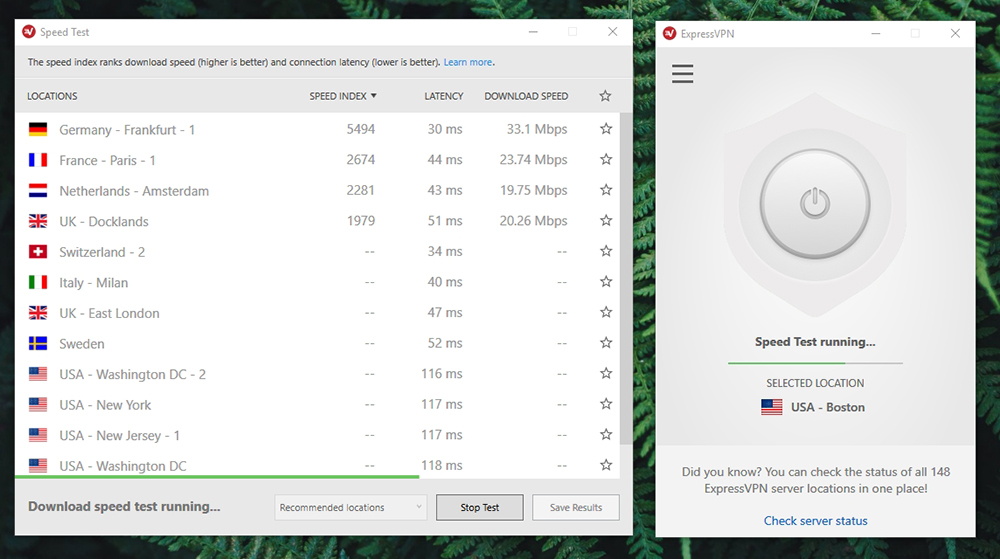Viewport: 1000px width, 559px height.
Task: Click the Sweden flag icon
Action: [38, 344]
